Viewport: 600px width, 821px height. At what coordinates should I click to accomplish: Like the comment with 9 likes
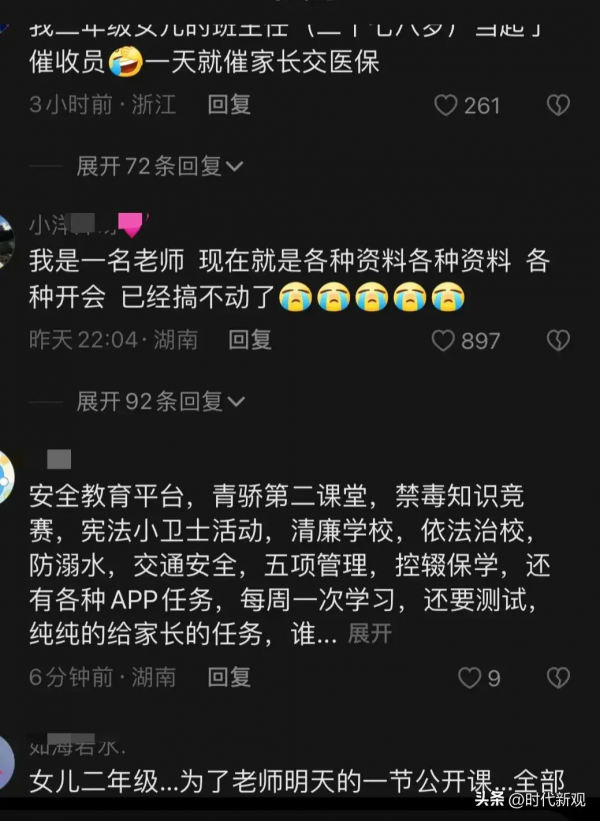(479, 678)
